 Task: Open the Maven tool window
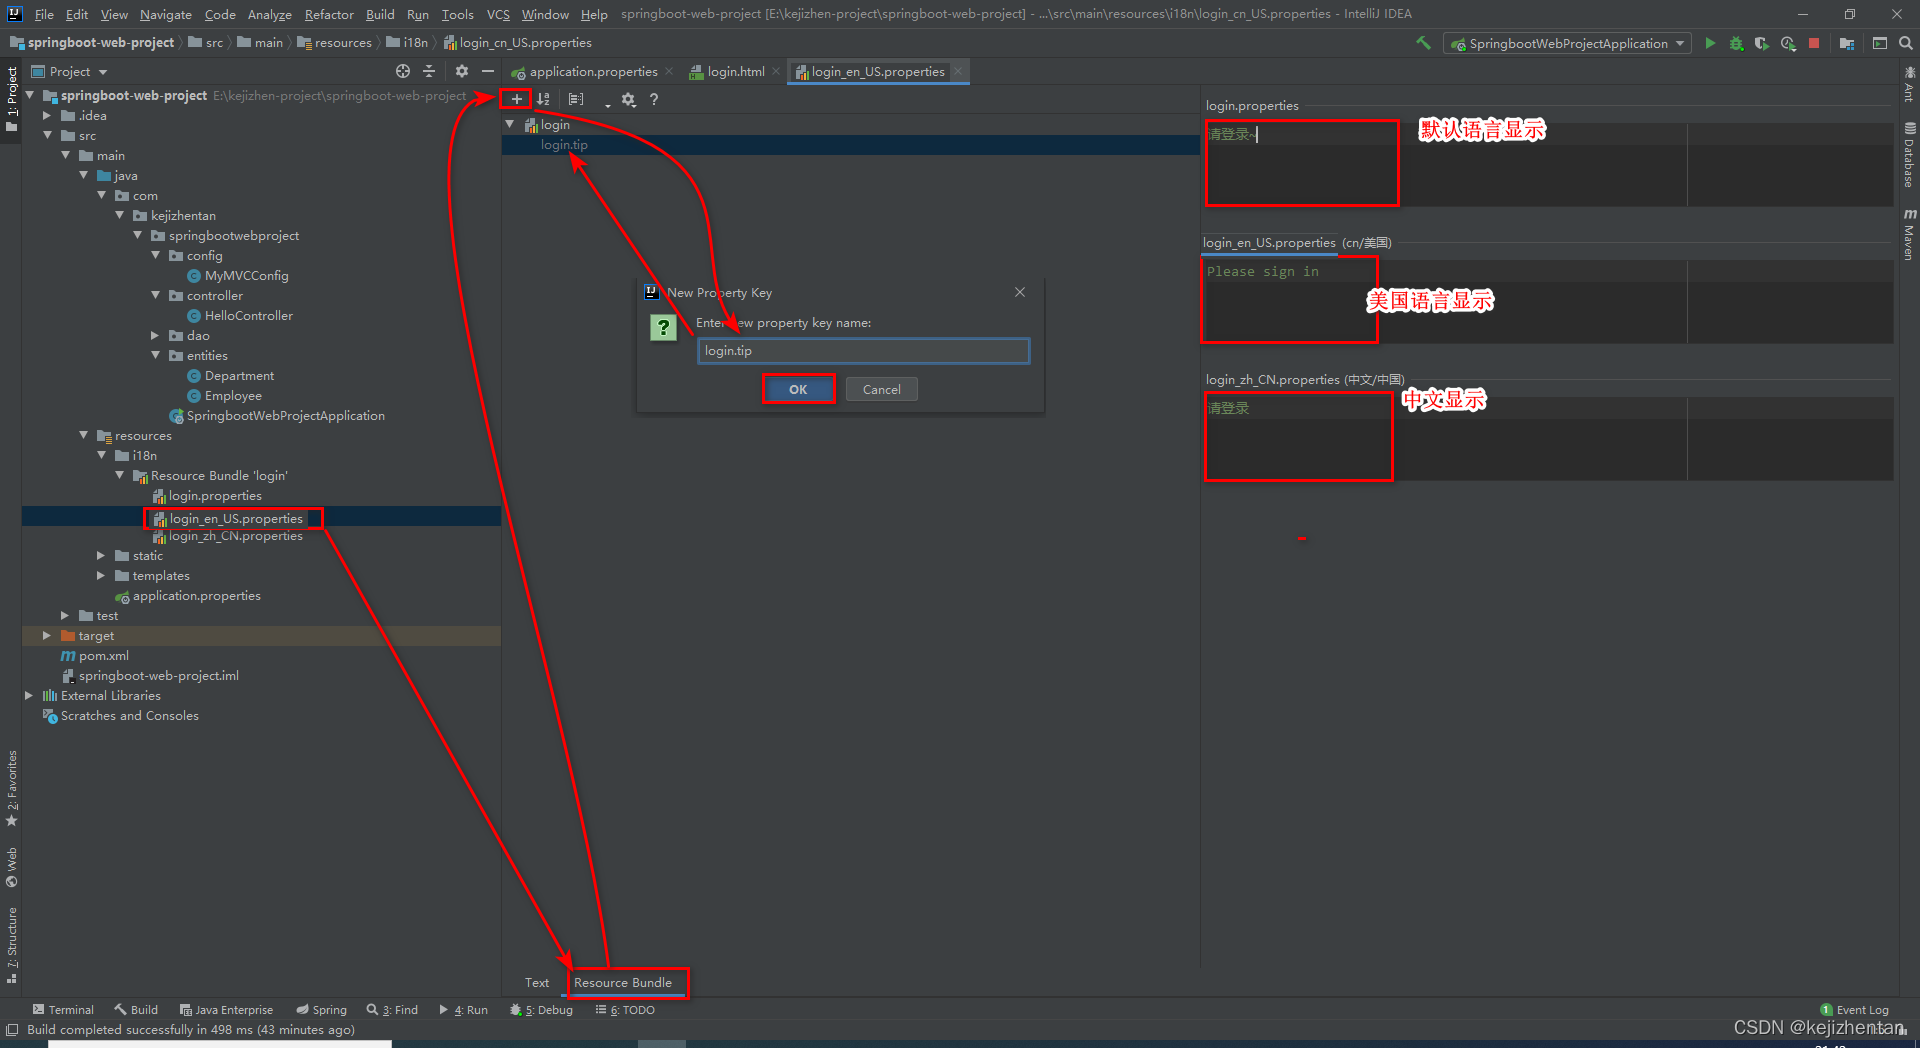pos(1909,234)
